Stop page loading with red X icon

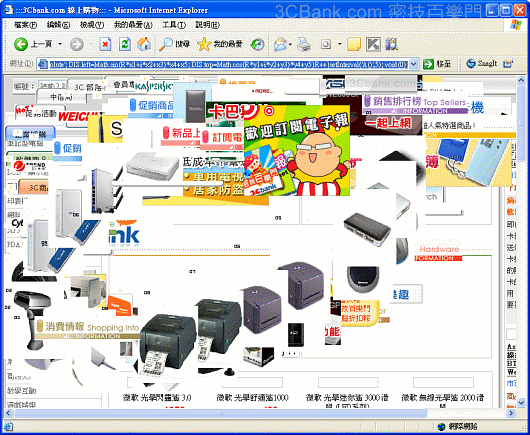[x=105, y=44]
